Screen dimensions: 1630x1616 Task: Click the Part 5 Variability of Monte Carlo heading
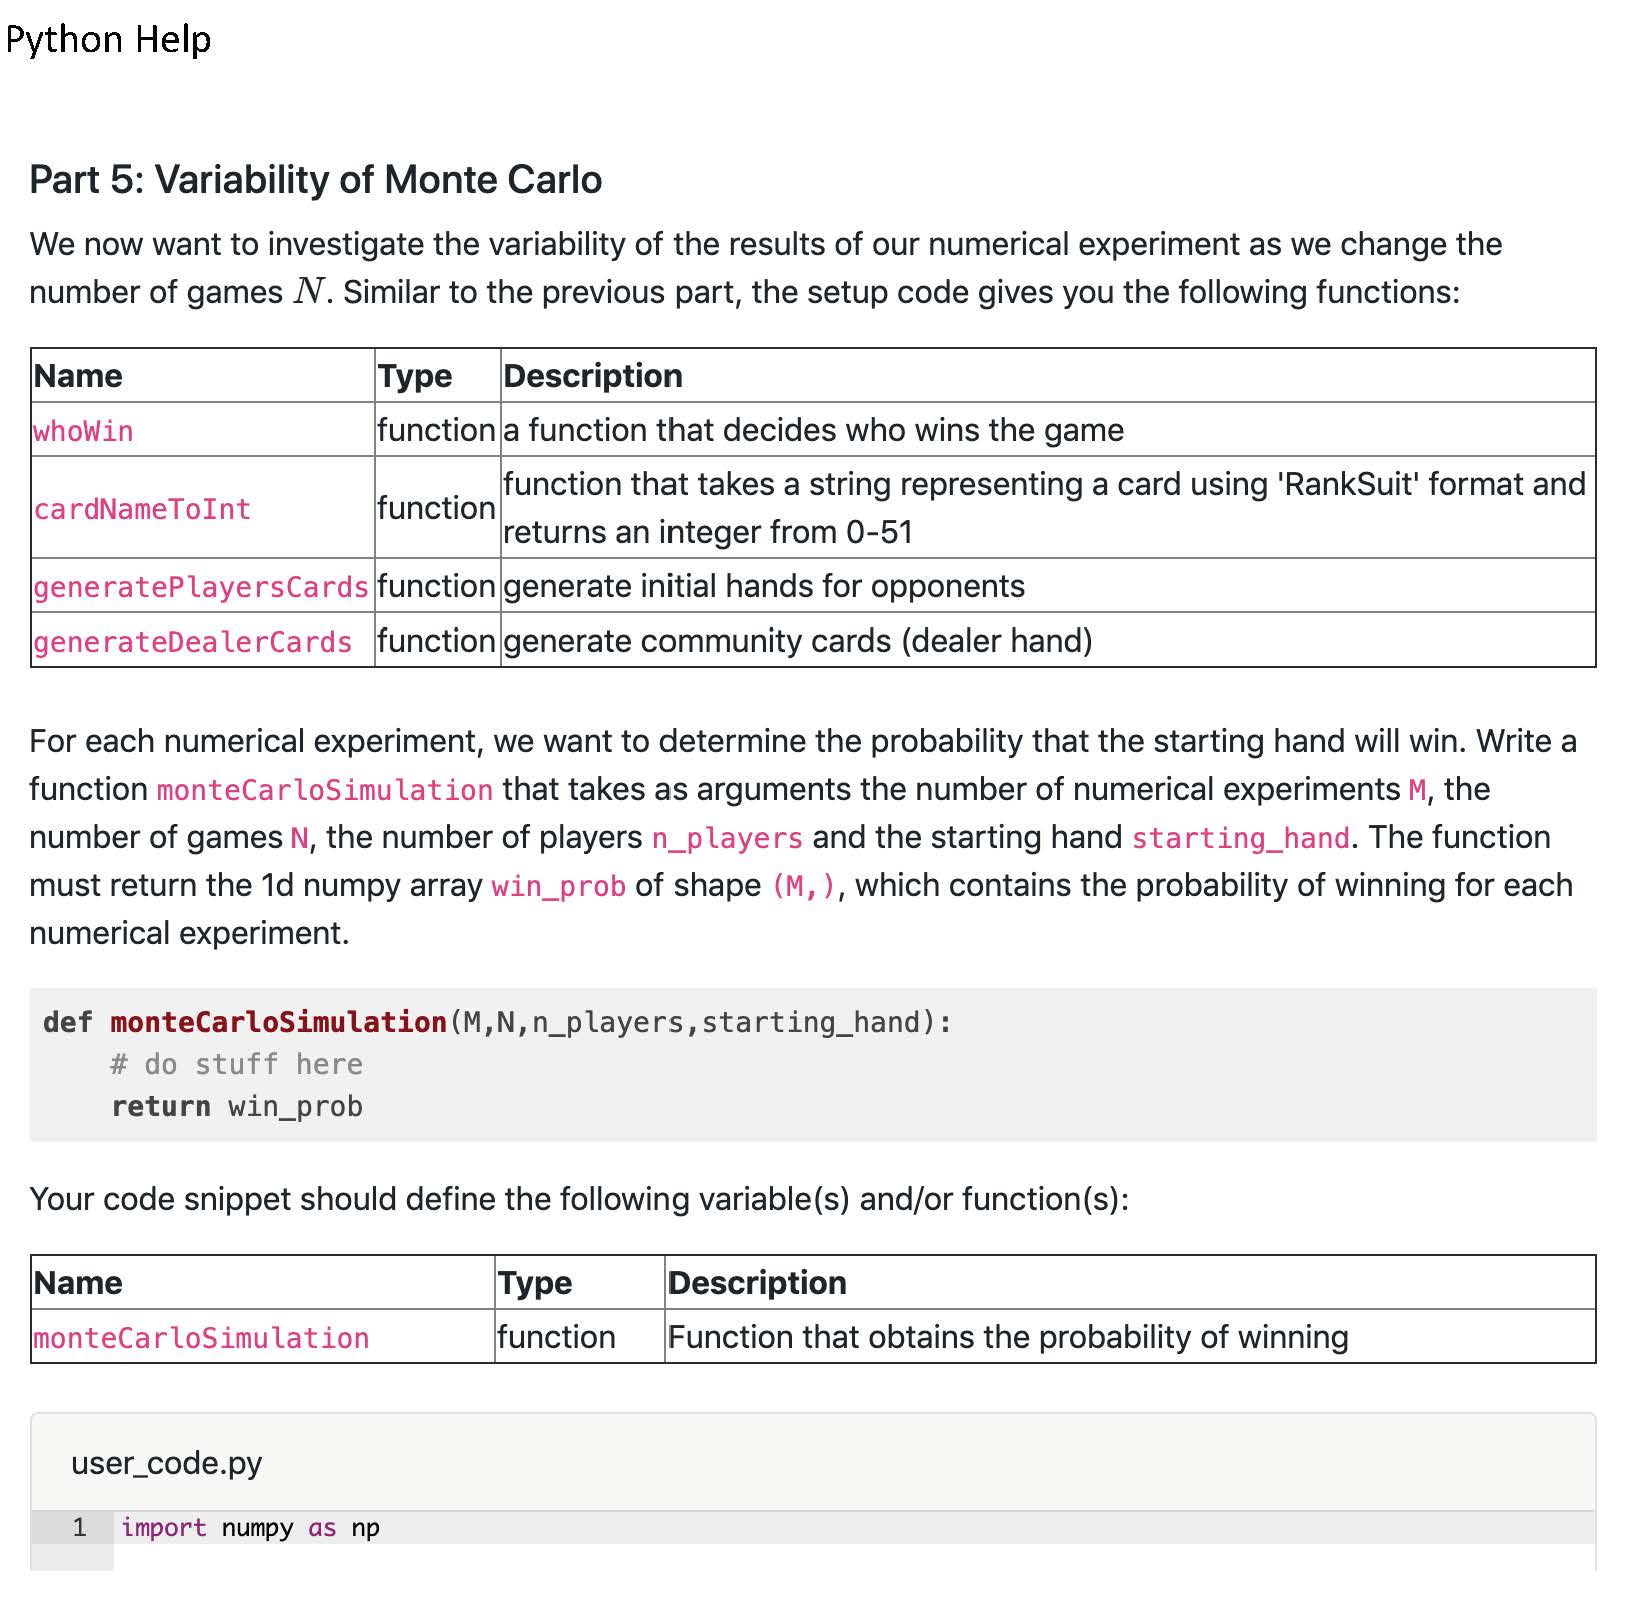(x=315, y=180)
